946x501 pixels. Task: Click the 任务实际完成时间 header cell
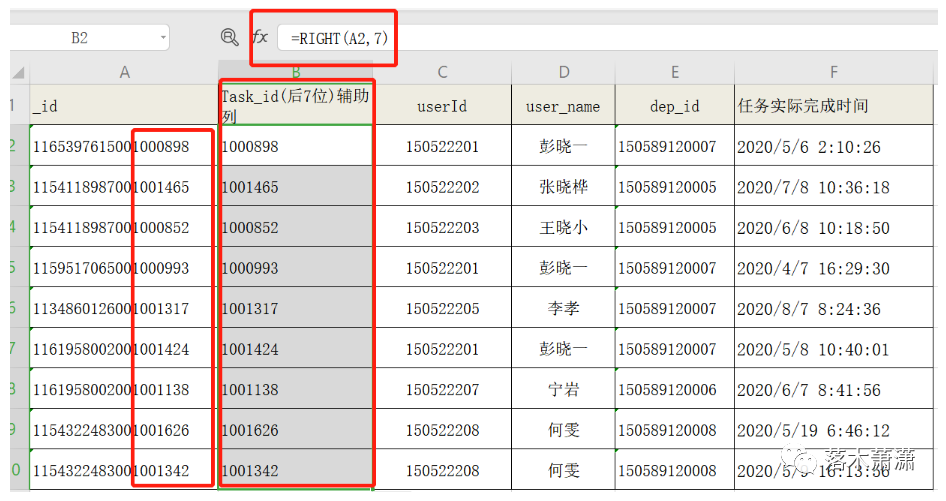[834, 105]
